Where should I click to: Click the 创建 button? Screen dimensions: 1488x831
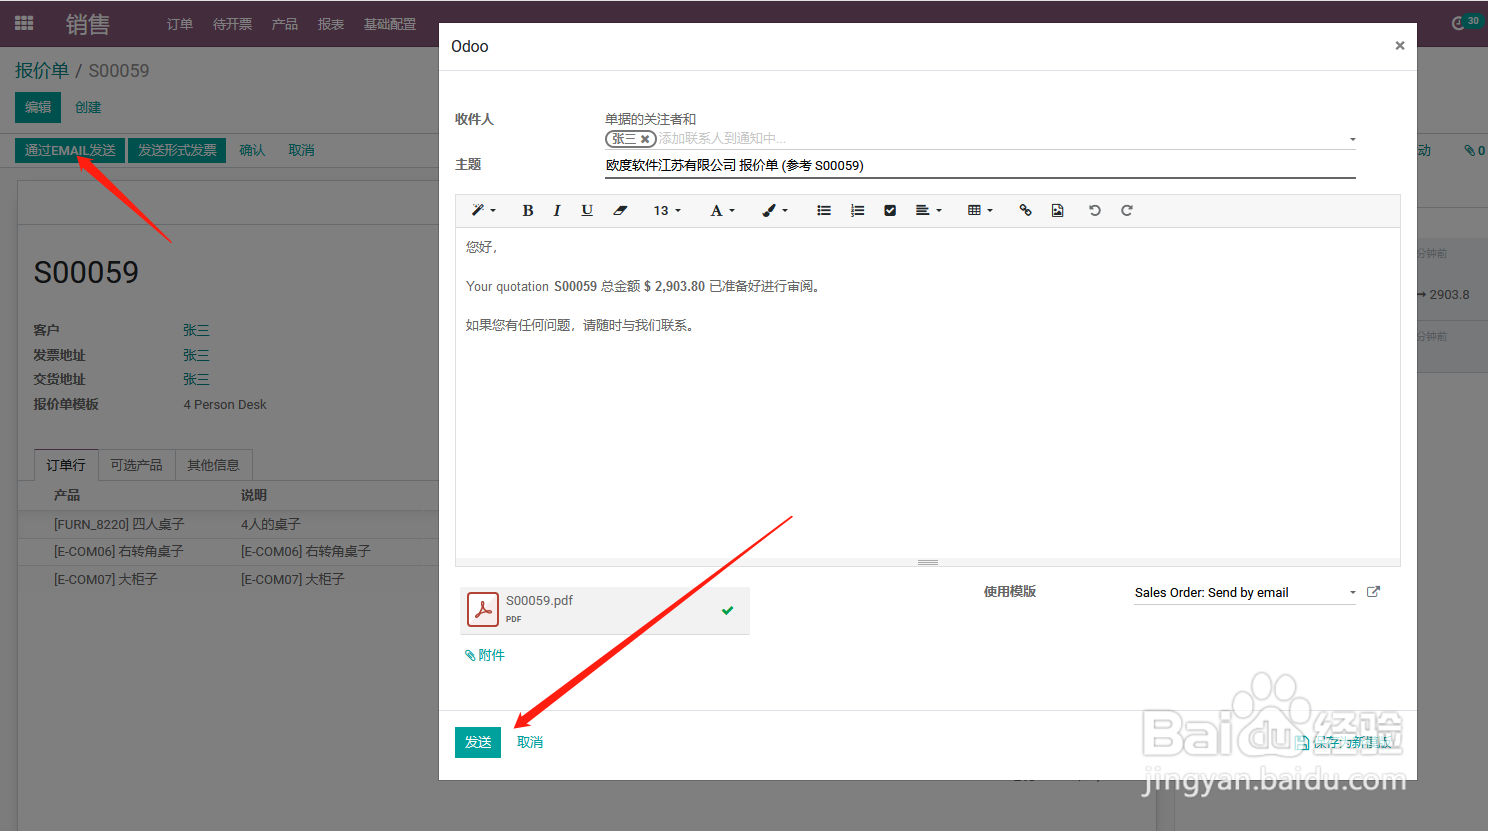pyautogui.click(x=88, y=107)
